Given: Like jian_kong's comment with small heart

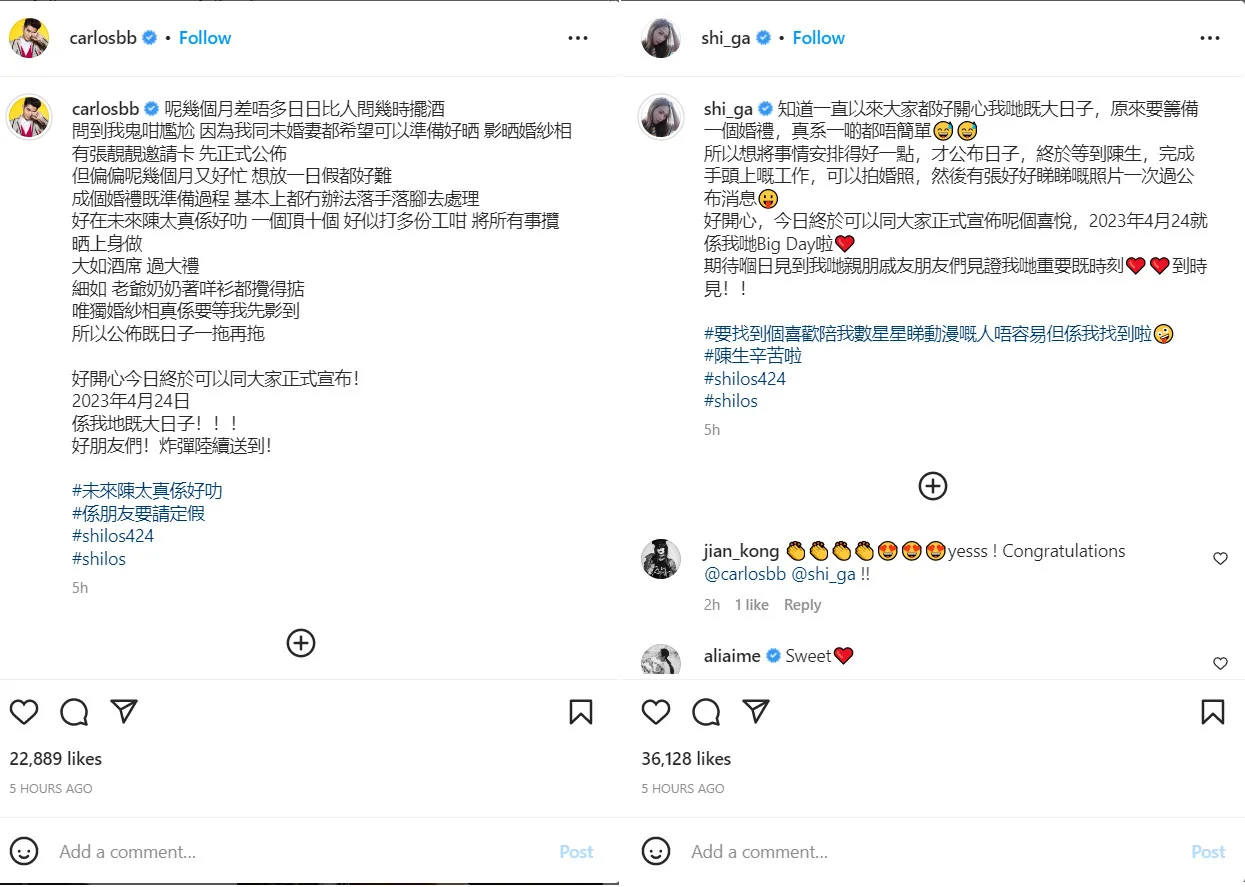Looking at the screenshot, I should tap(1220, 559).
